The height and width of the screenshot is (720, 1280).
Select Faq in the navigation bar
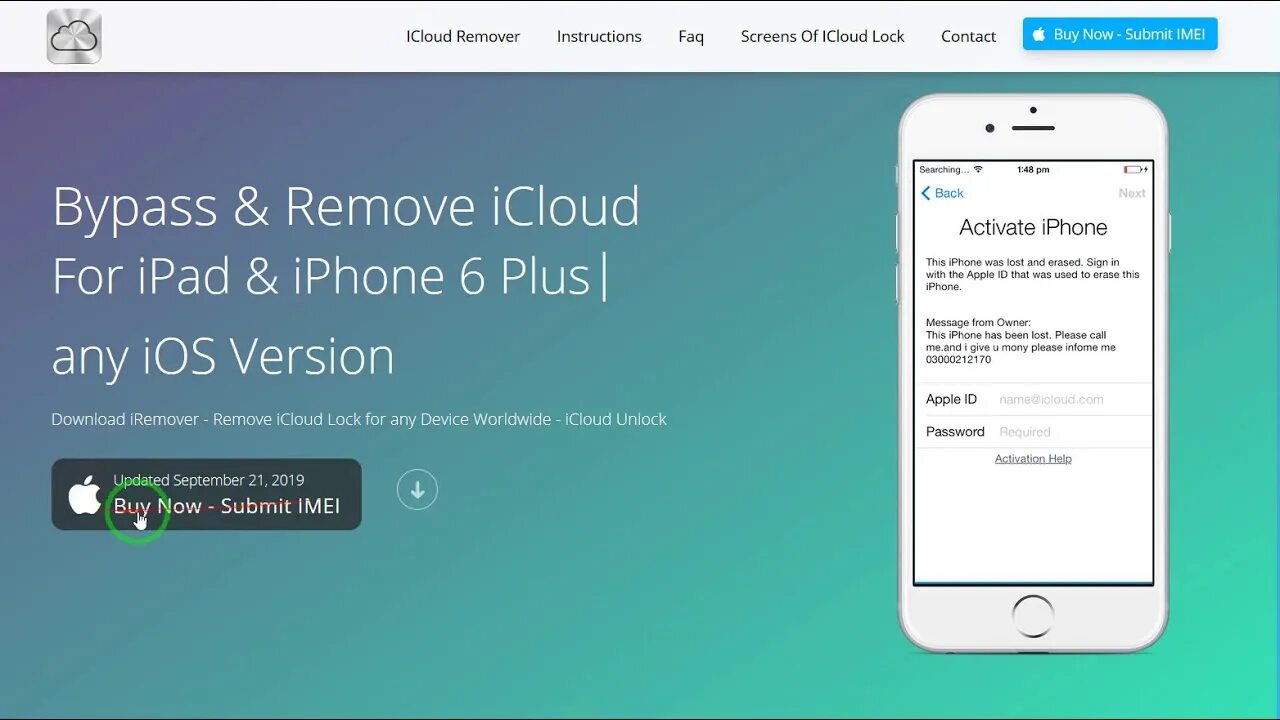(x=691, y=36)
